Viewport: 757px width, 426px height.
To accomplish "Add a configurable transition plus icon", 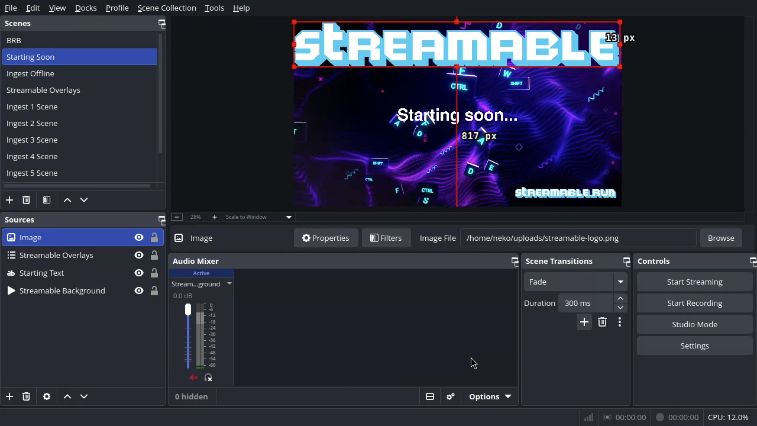I will tap(584, 322).
